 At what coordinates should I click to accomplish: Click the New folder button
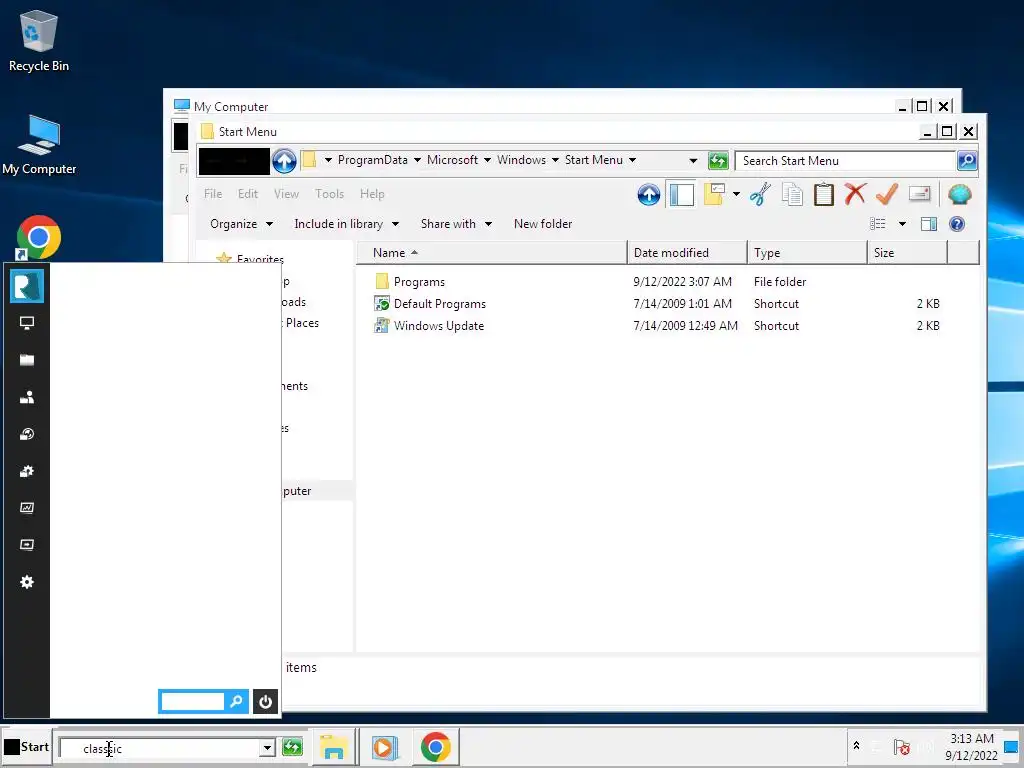coord(543,224)
